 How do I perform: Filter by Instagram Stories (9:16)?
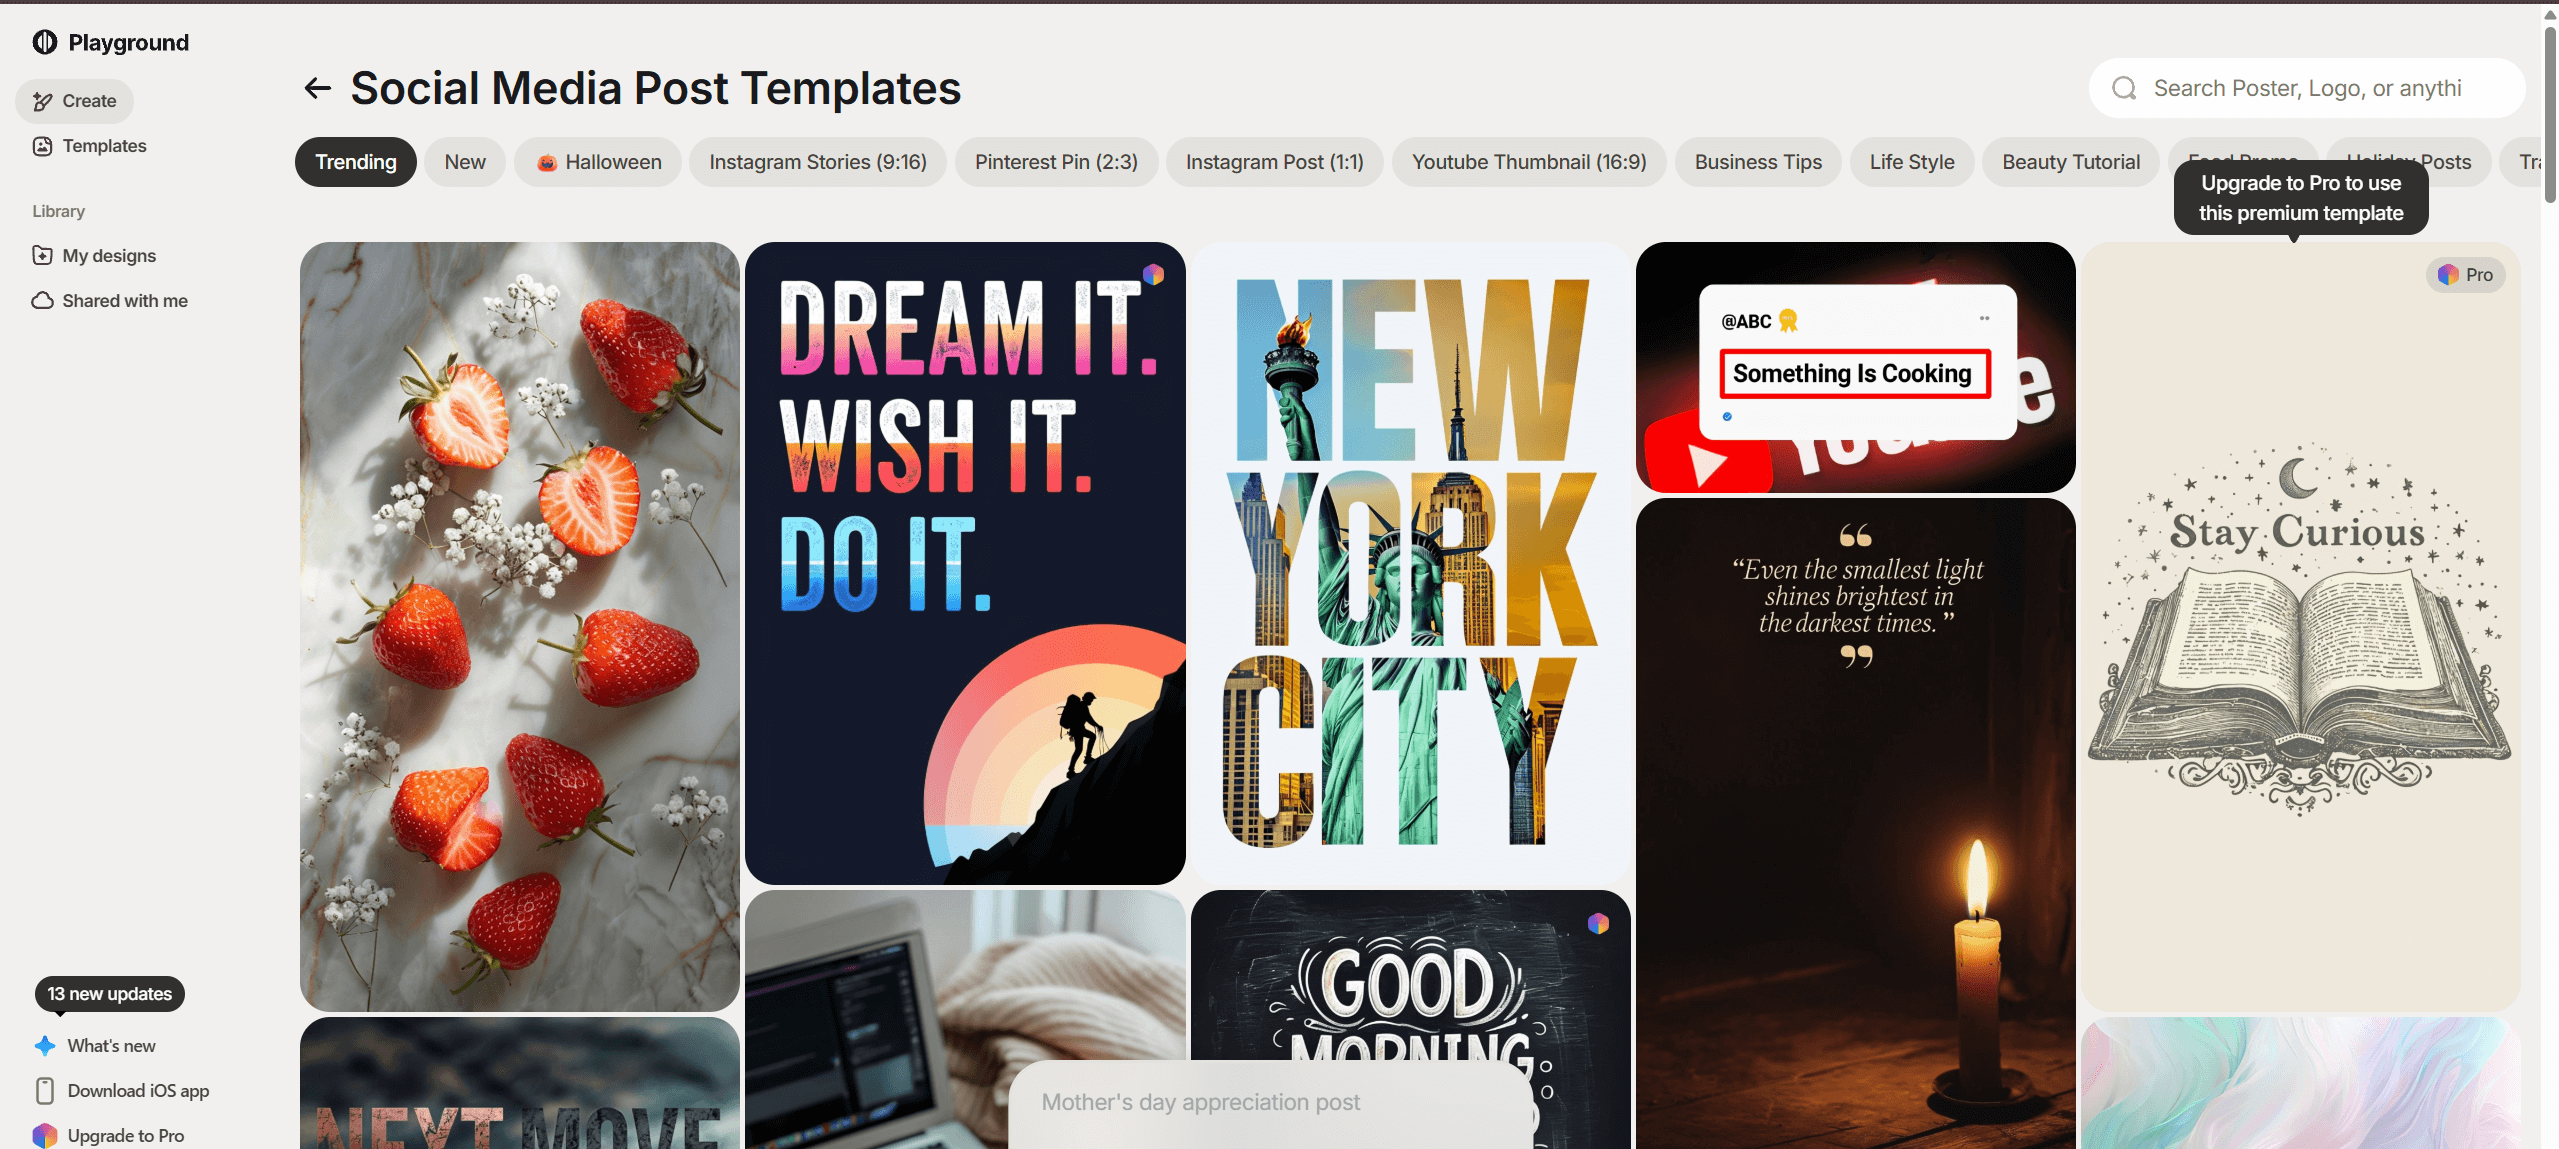(818, 162)
